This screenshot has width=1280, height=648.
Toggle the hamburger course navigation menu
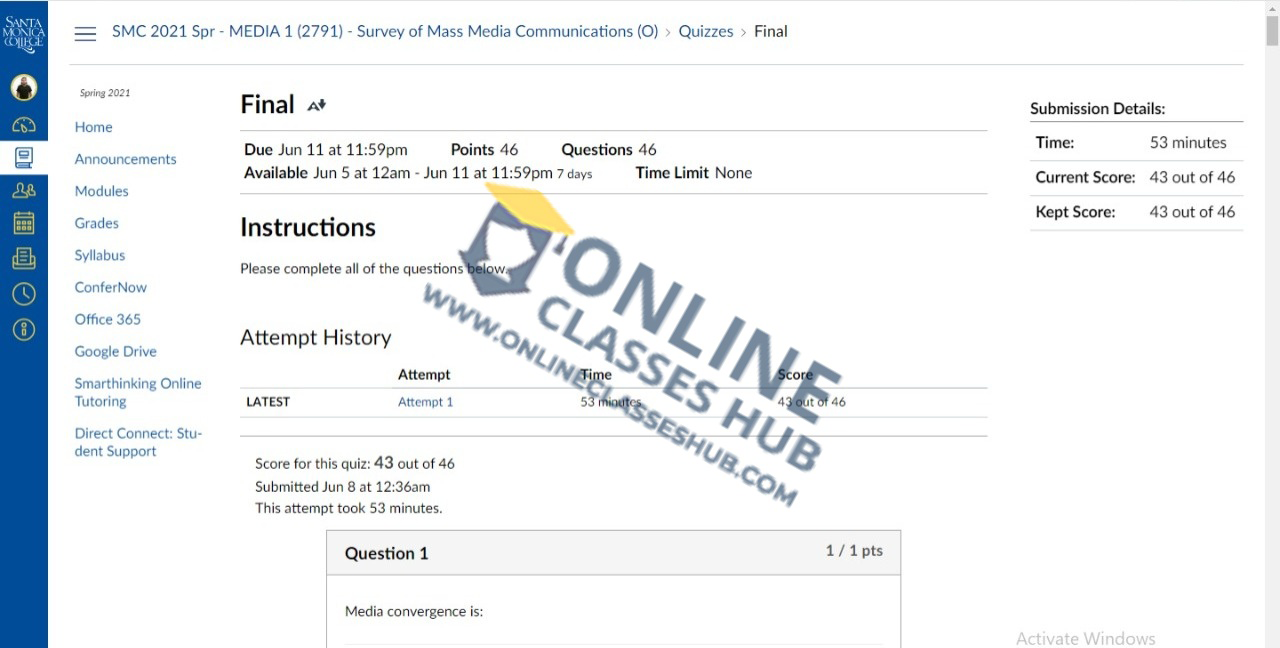click(86, 33)
